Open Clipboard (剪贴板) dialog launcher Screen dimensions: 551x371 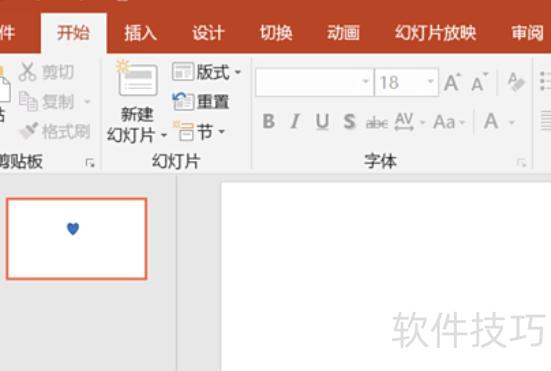[x=90, y=163]
